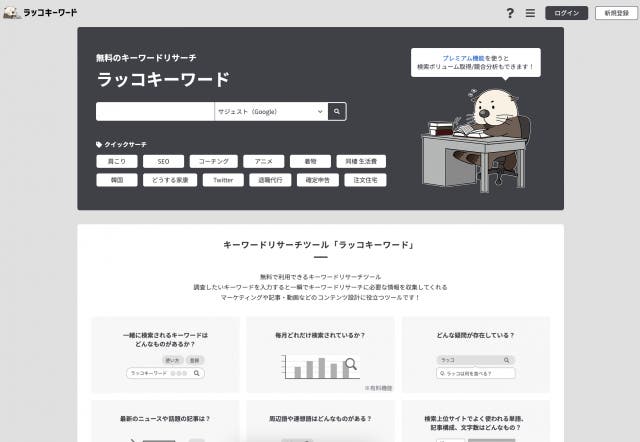Select the 韓国 quick search tag
Viewport: 640px width, 442px height.
(117, 180)
